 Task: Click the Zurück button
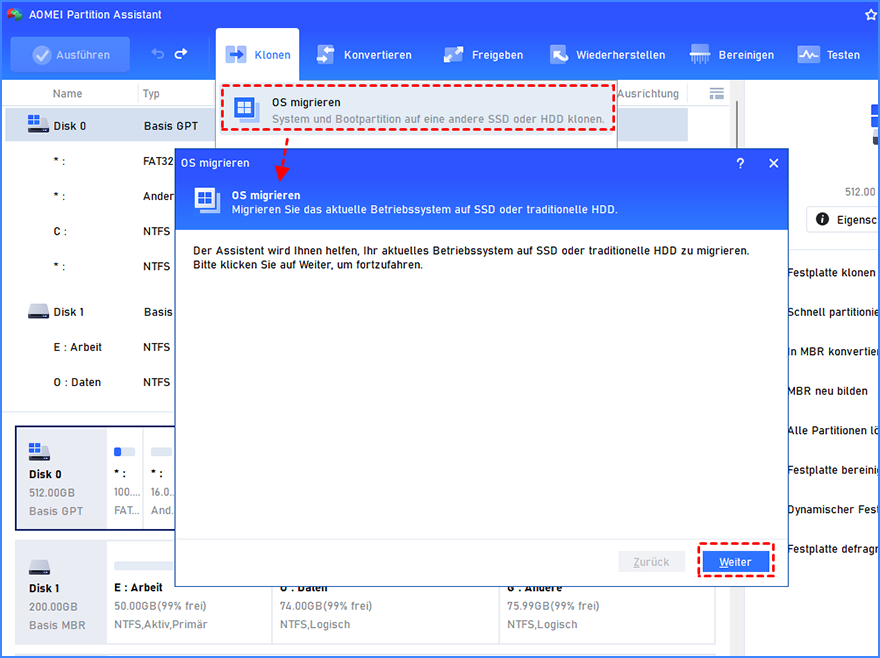(652, 561)
